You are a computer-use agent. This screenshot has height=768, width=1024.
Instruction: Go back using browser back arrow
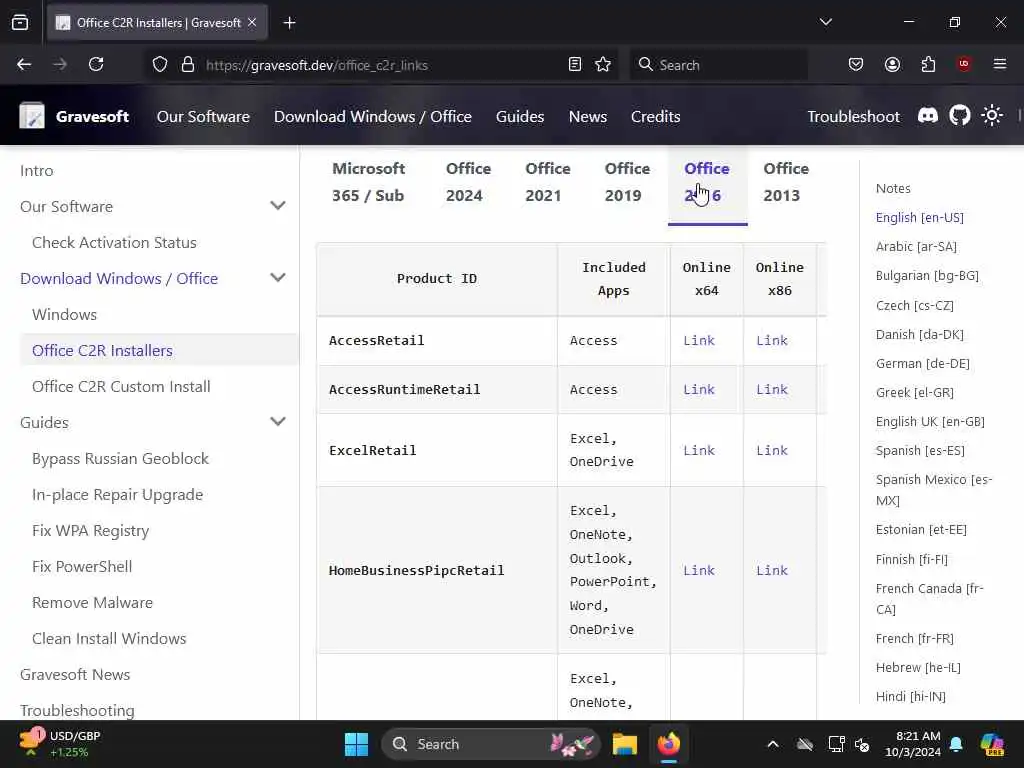(24, 65)
